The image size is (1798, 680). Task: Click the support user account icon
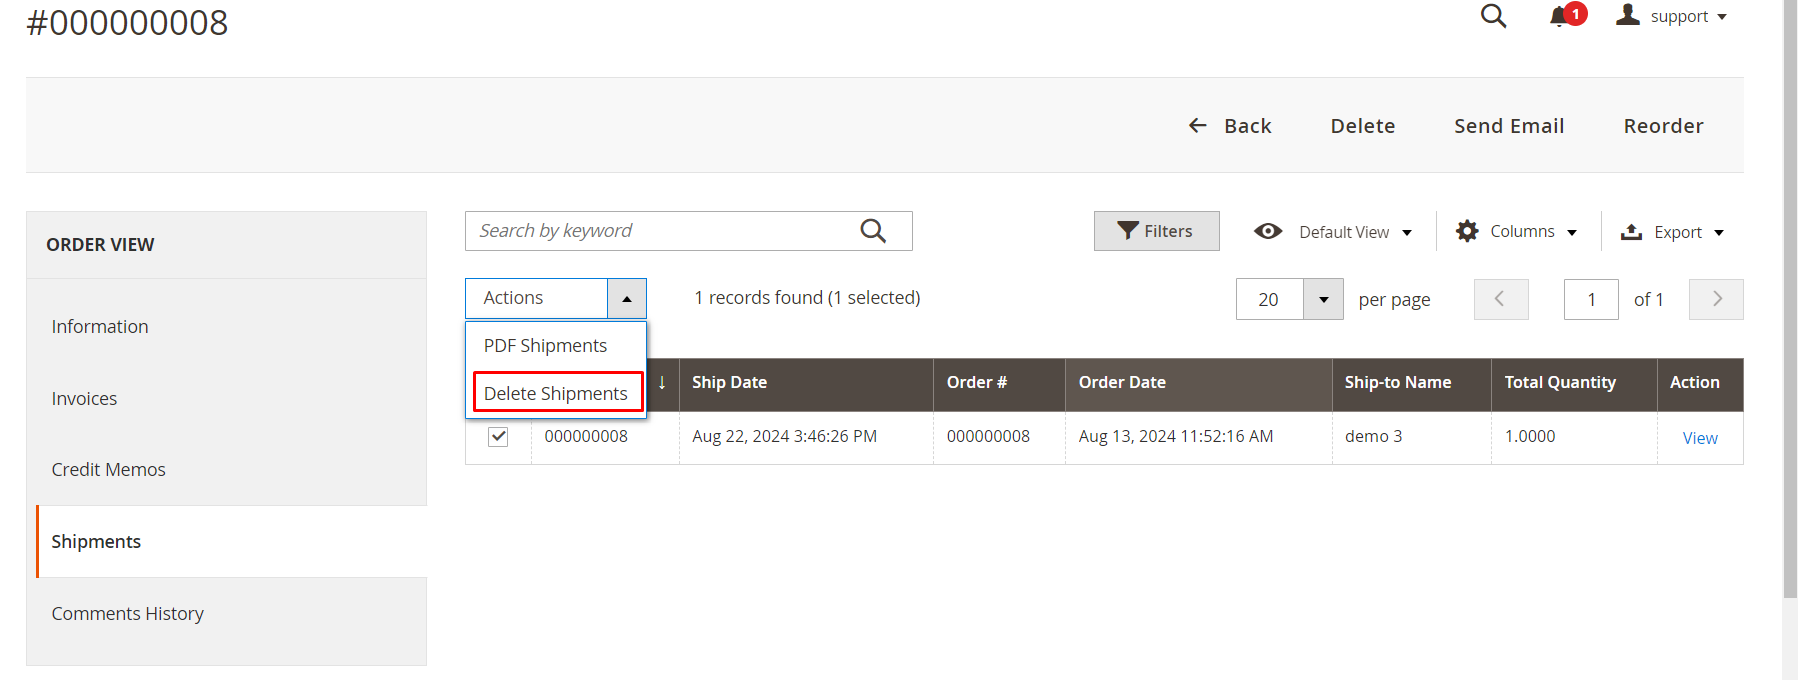1628,15
